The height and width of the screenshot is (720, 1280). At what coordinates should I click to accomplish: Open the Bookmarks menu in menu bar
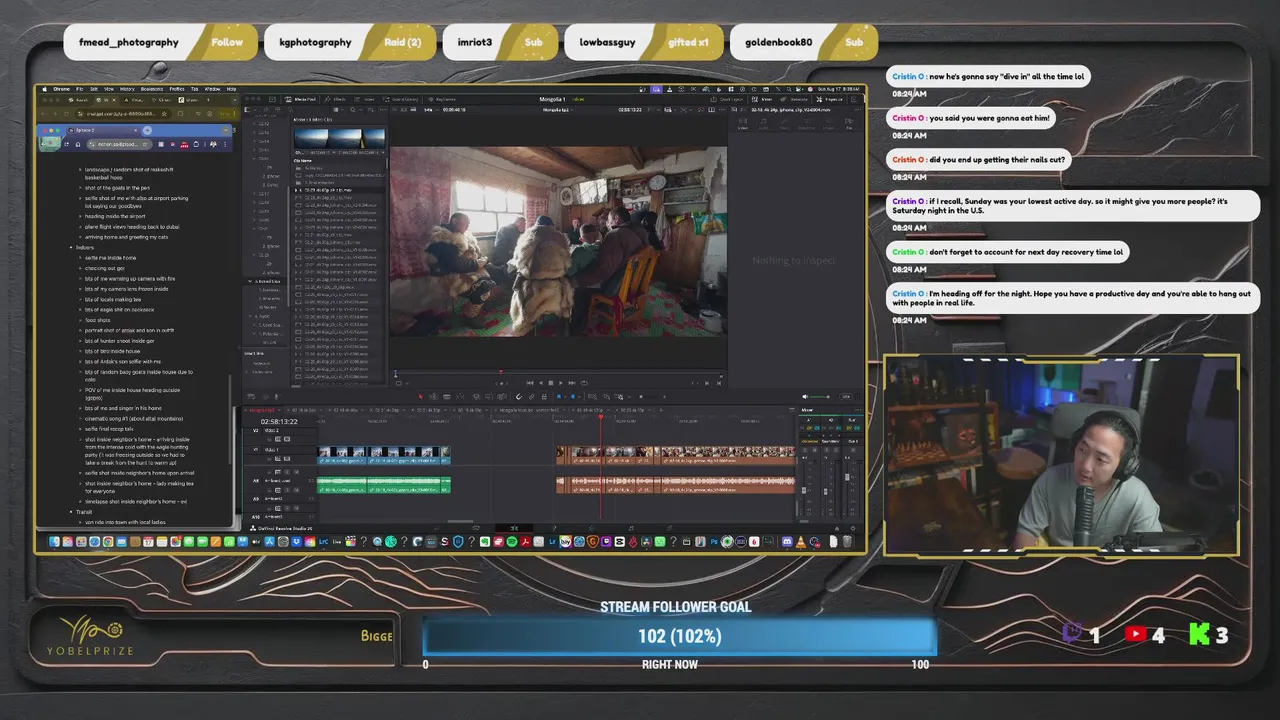[x=152, y=89]
